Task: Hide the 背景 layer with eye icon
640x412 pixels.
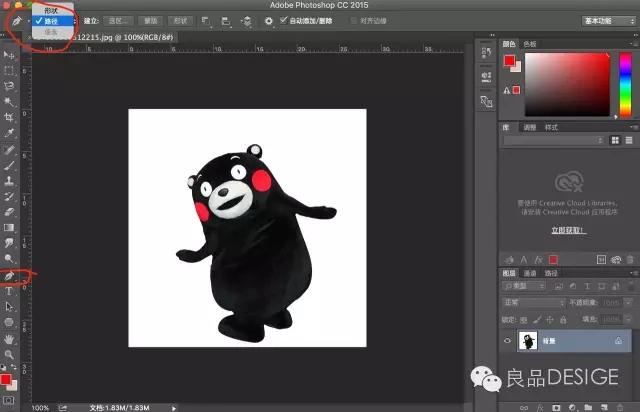Action: (509, 341)
